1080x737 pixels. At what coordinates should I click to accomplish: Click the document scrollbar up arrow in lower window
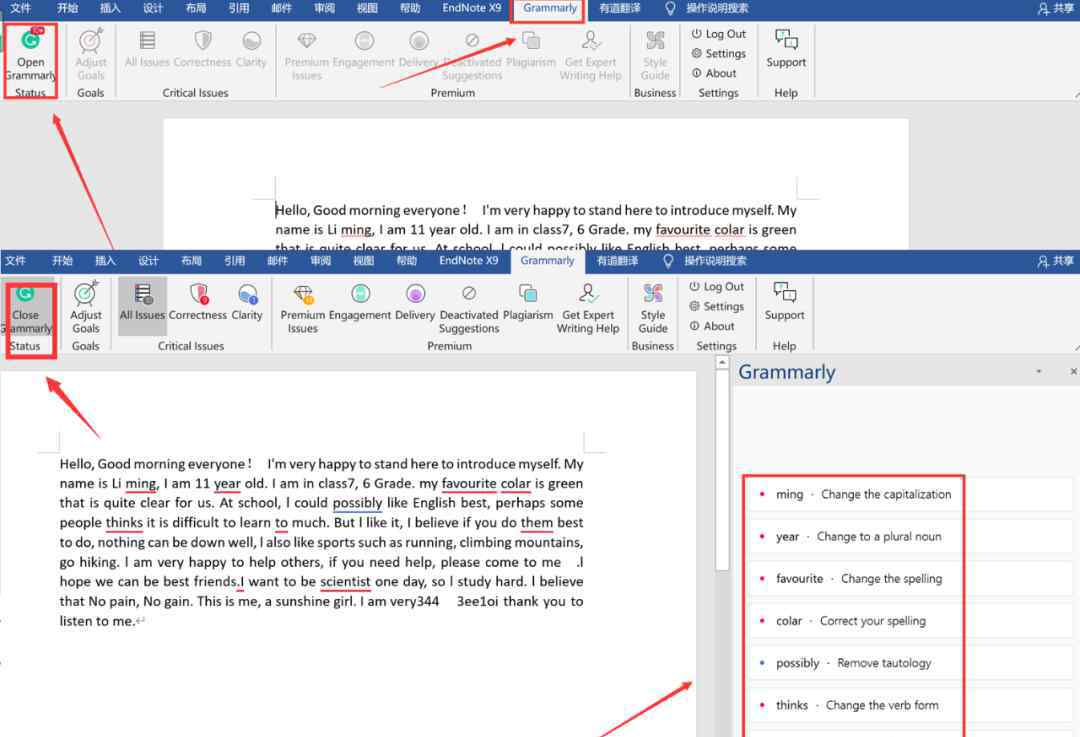click(722, 362)
